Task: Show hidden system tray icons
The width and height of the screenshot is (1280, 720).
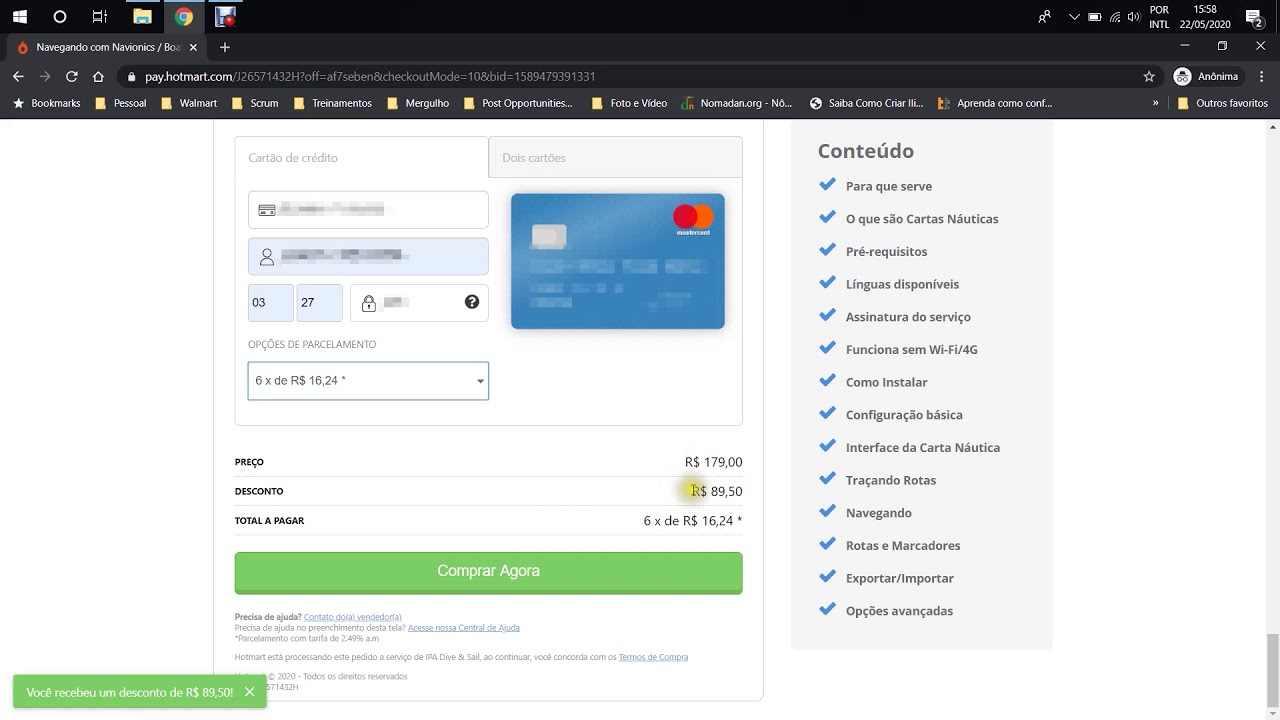Action: pyautogui.click(x=1074, y=17)
